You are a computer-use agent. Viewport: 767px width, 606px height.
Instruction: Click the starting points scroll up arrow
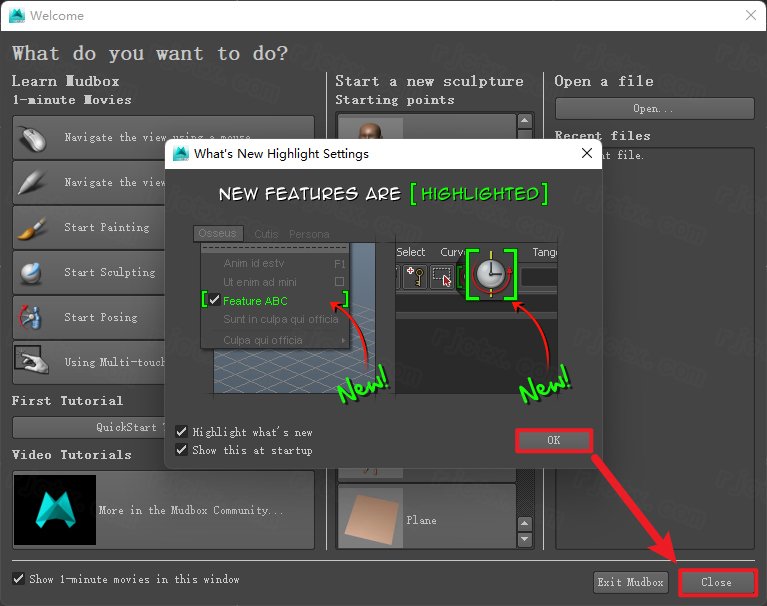[x=524, y=120]
